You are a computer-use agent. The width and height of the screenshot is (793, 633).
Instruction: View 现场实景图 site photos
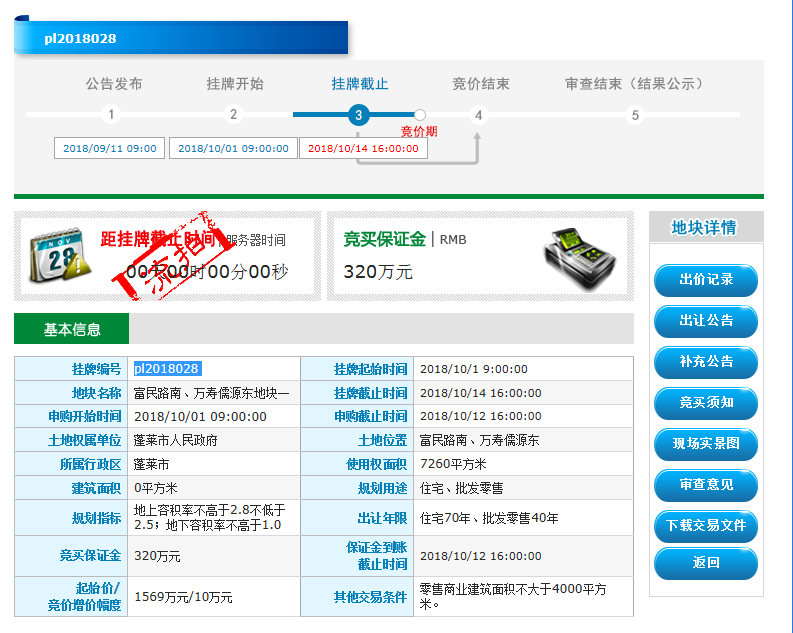(x=706, y=444)
